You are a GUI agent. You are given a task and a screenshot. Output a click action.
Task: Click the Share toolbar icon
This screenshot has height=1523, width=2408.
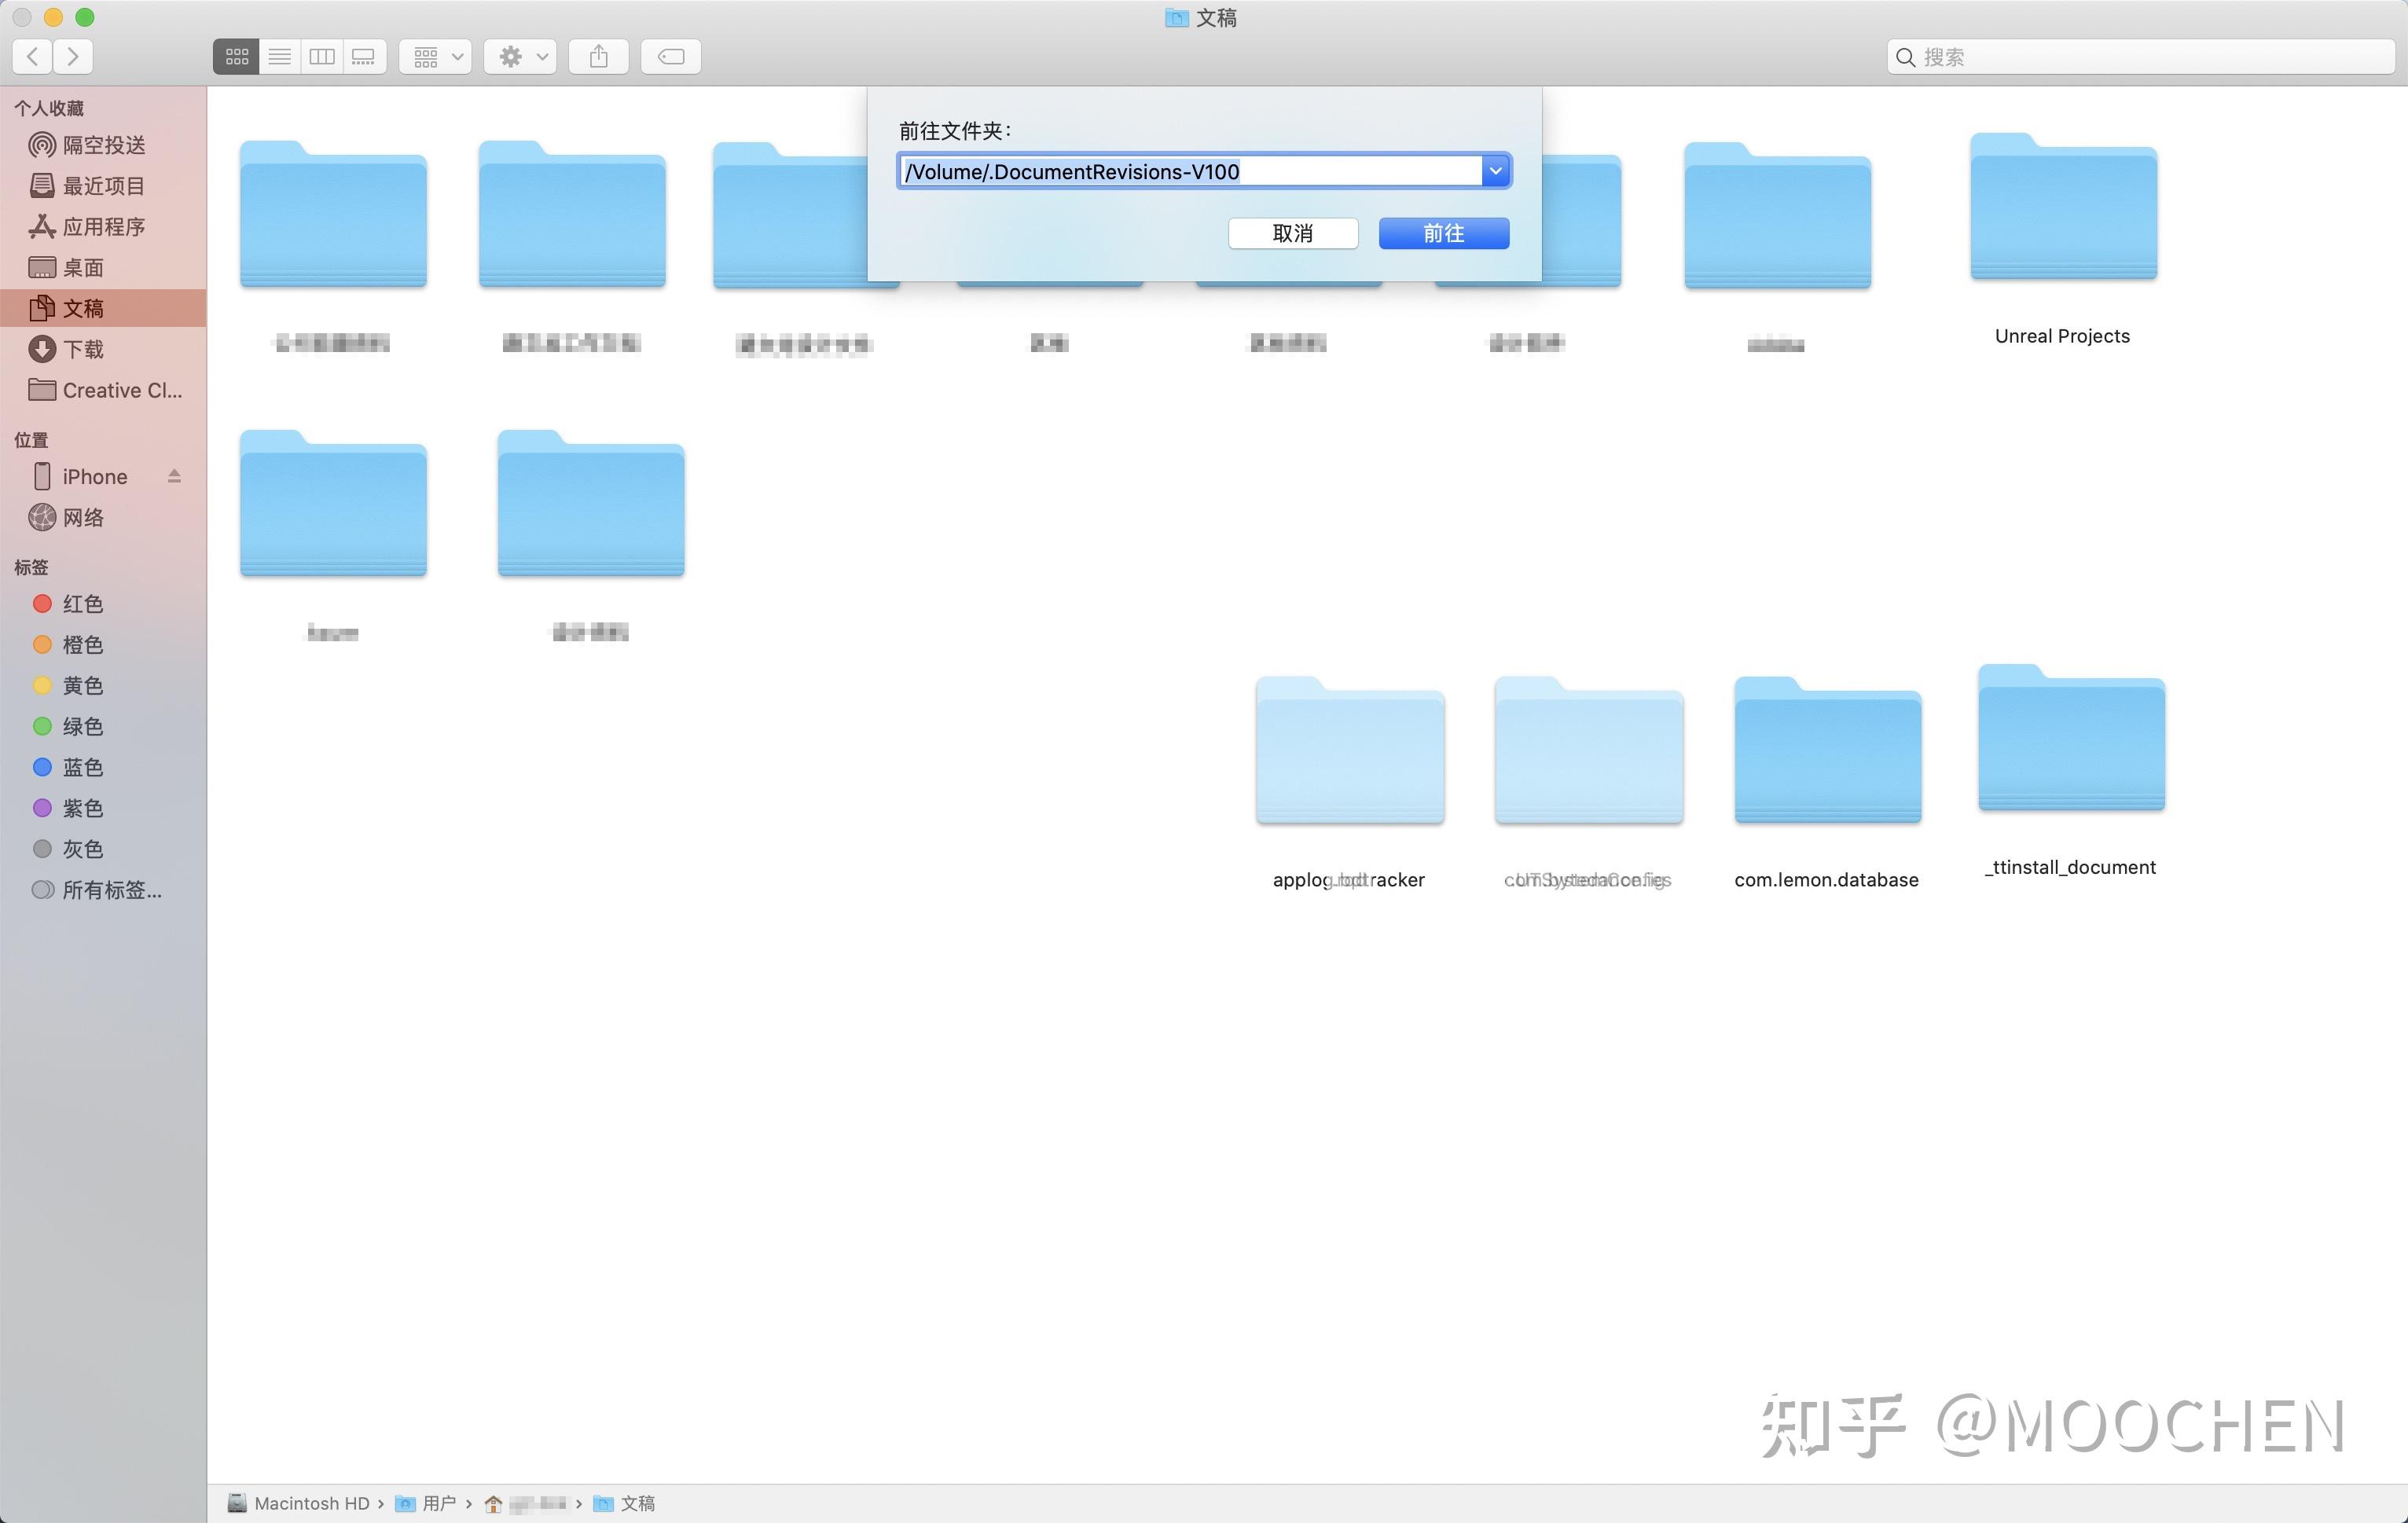coord(598,57)
